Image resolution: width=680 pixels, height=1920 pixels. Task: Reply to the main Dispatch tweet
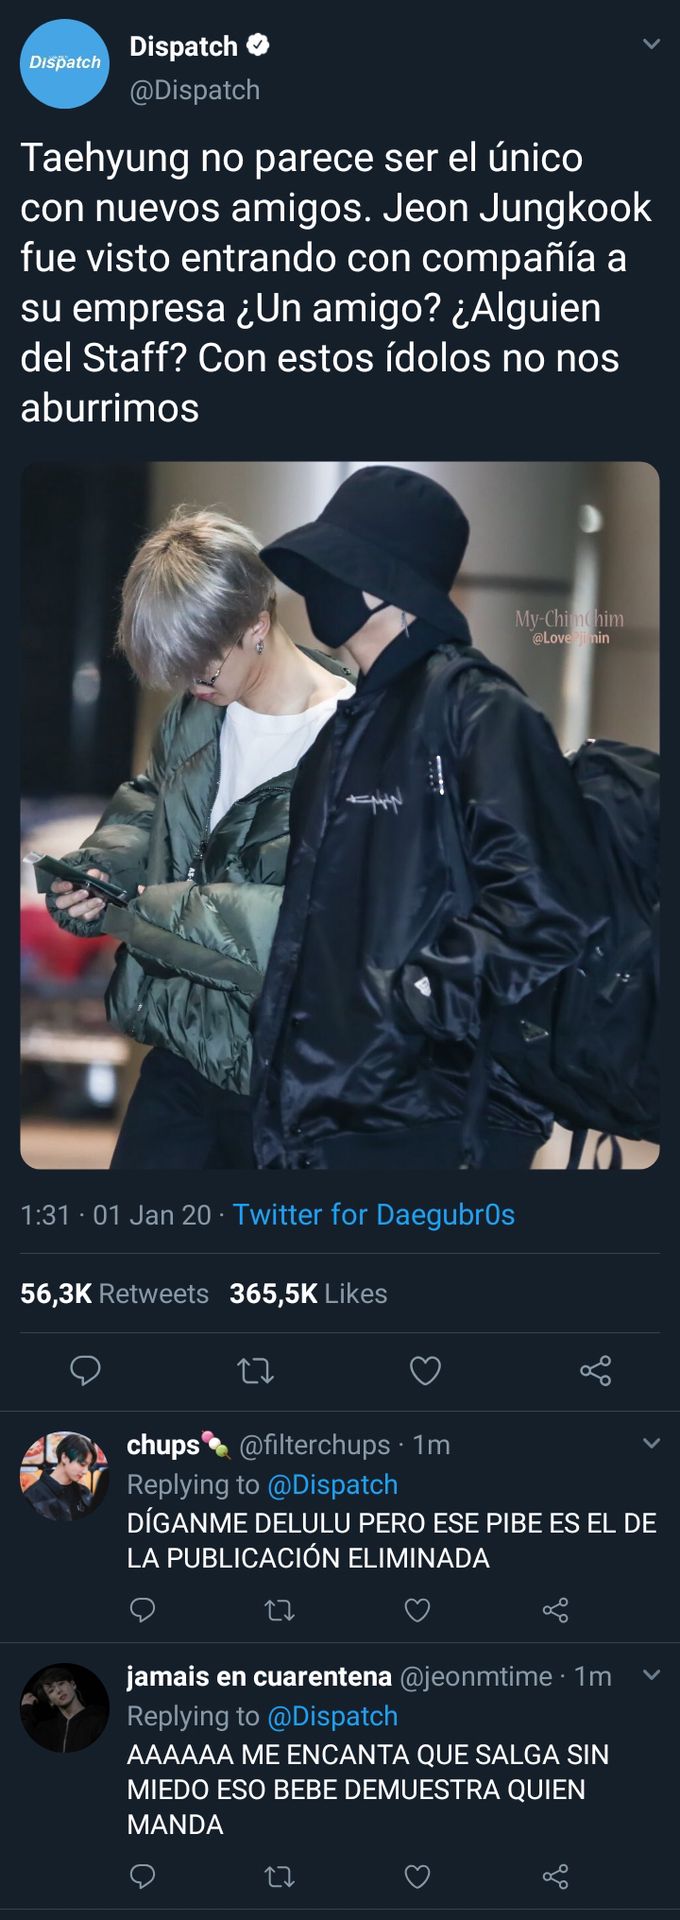click(x=85, y=1370)
